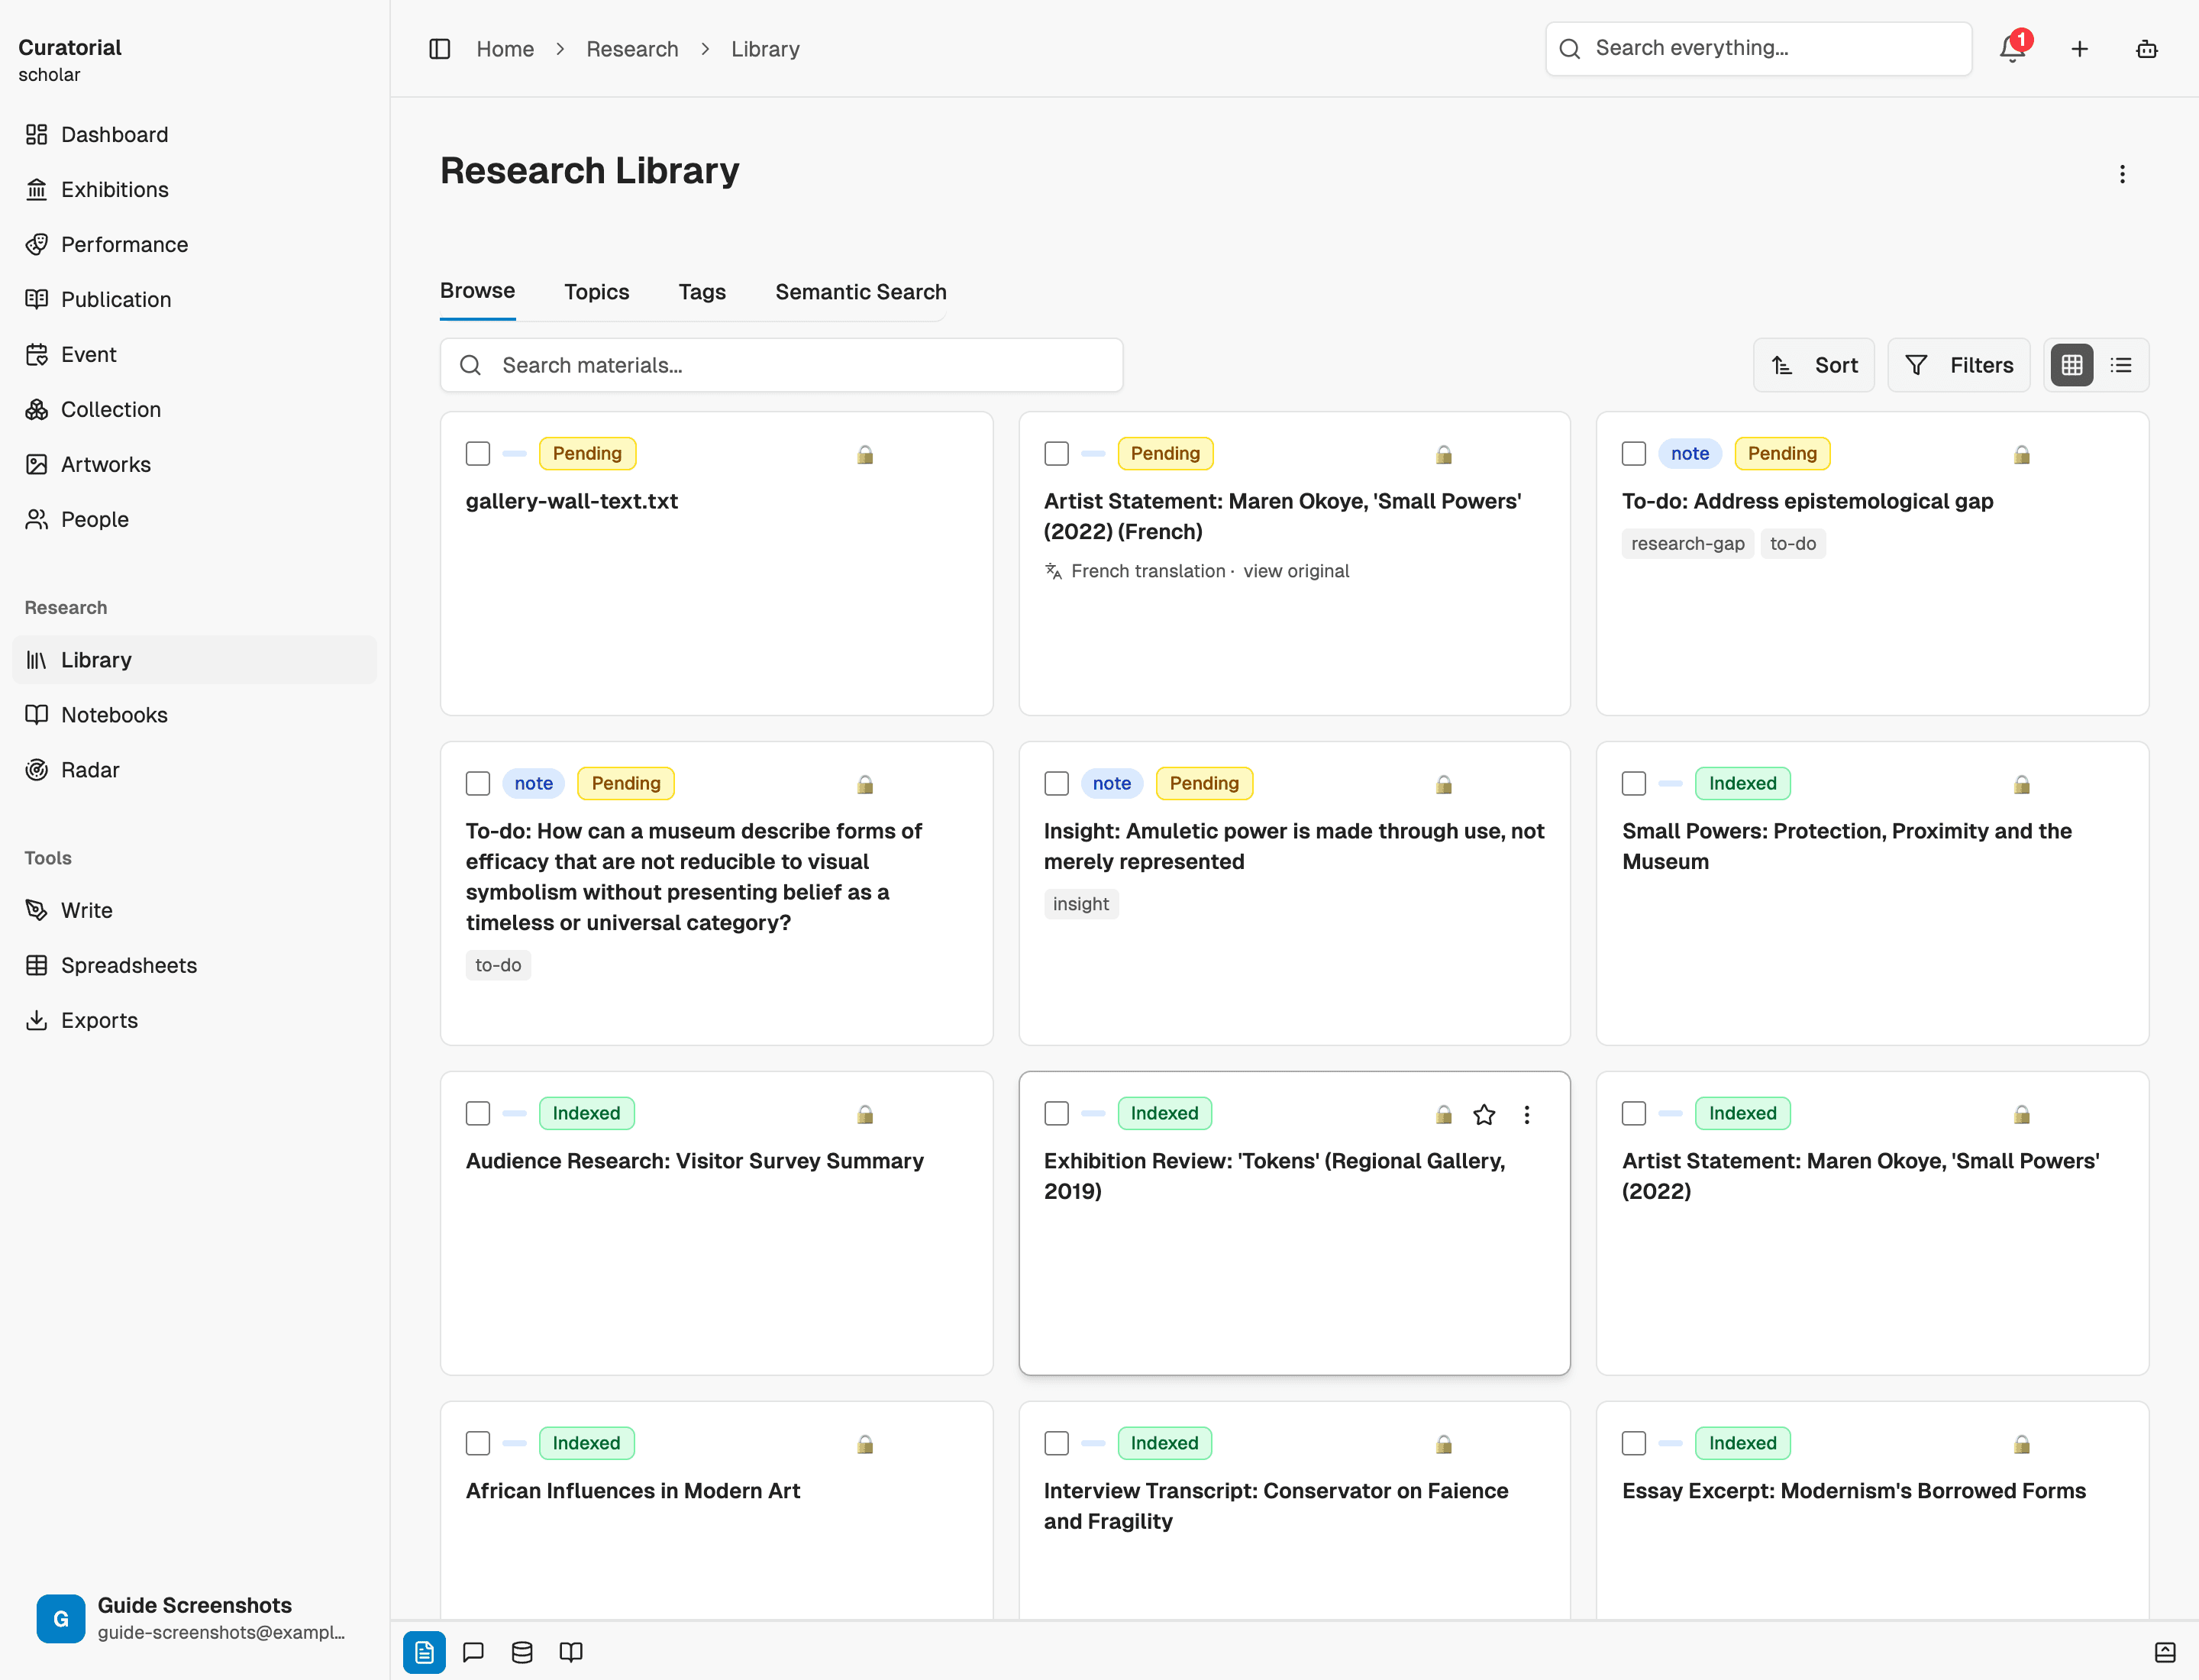Open the database icon in bottom bar

(x=522, y=1652)
